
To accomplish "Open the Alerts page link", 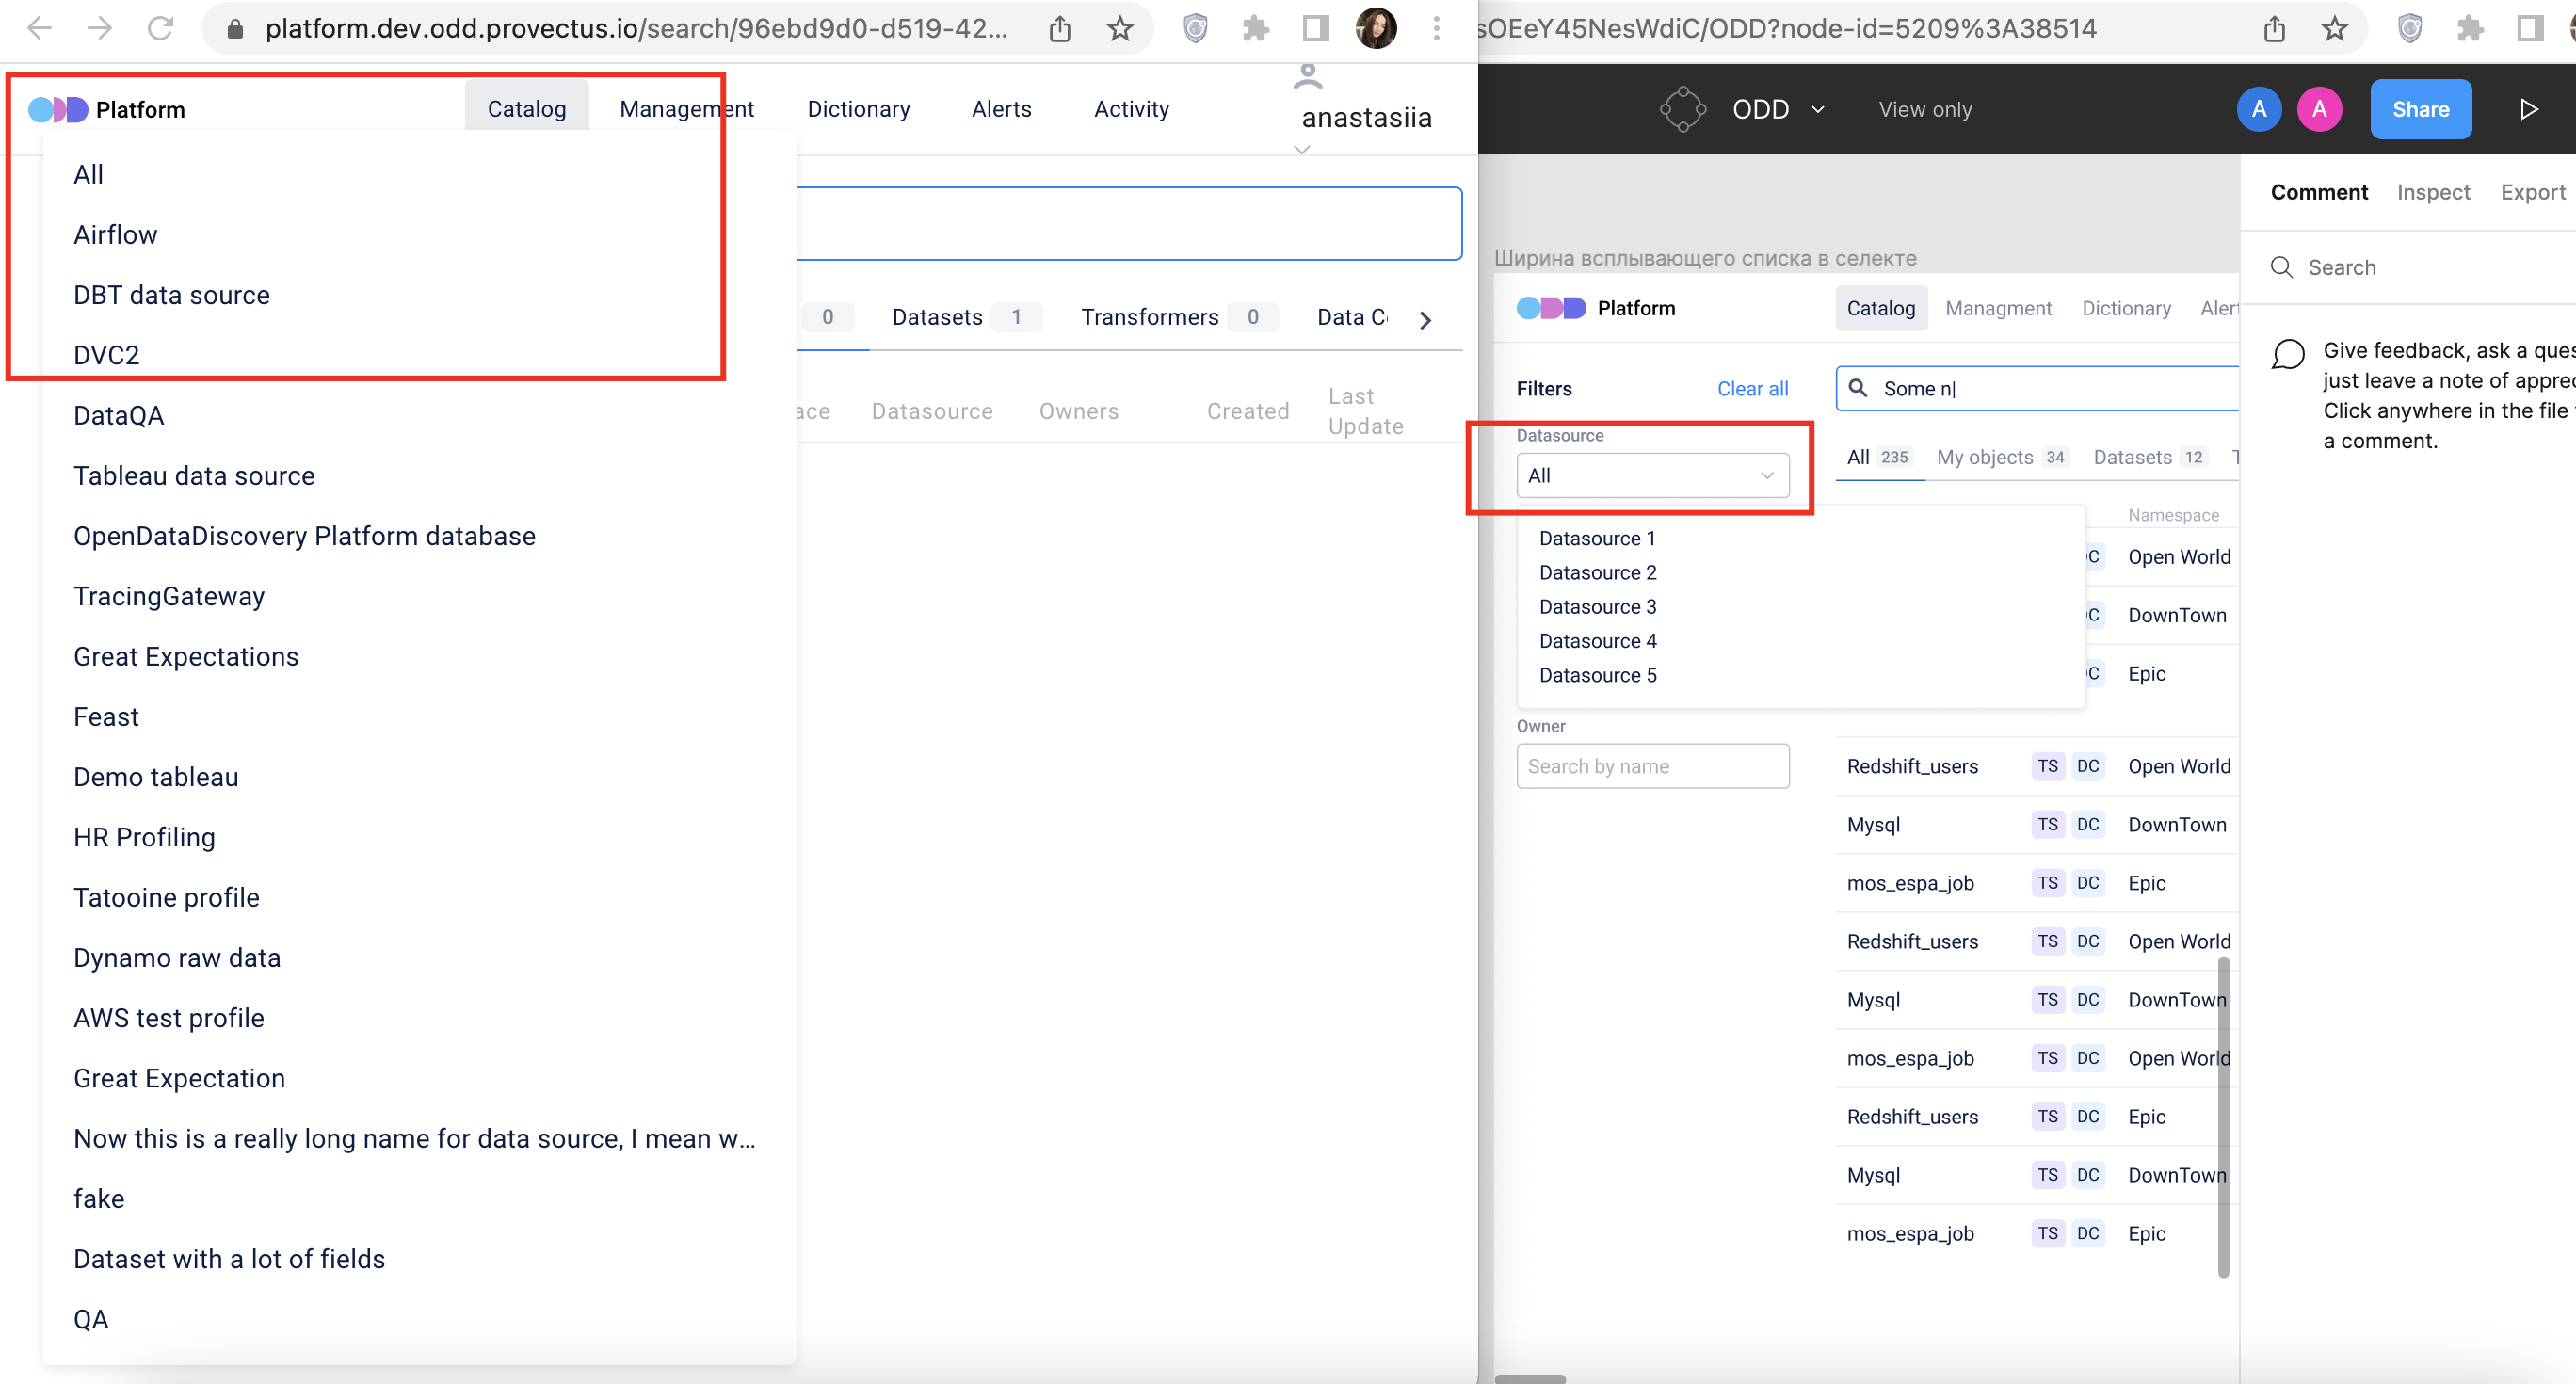I will 1001,109.
